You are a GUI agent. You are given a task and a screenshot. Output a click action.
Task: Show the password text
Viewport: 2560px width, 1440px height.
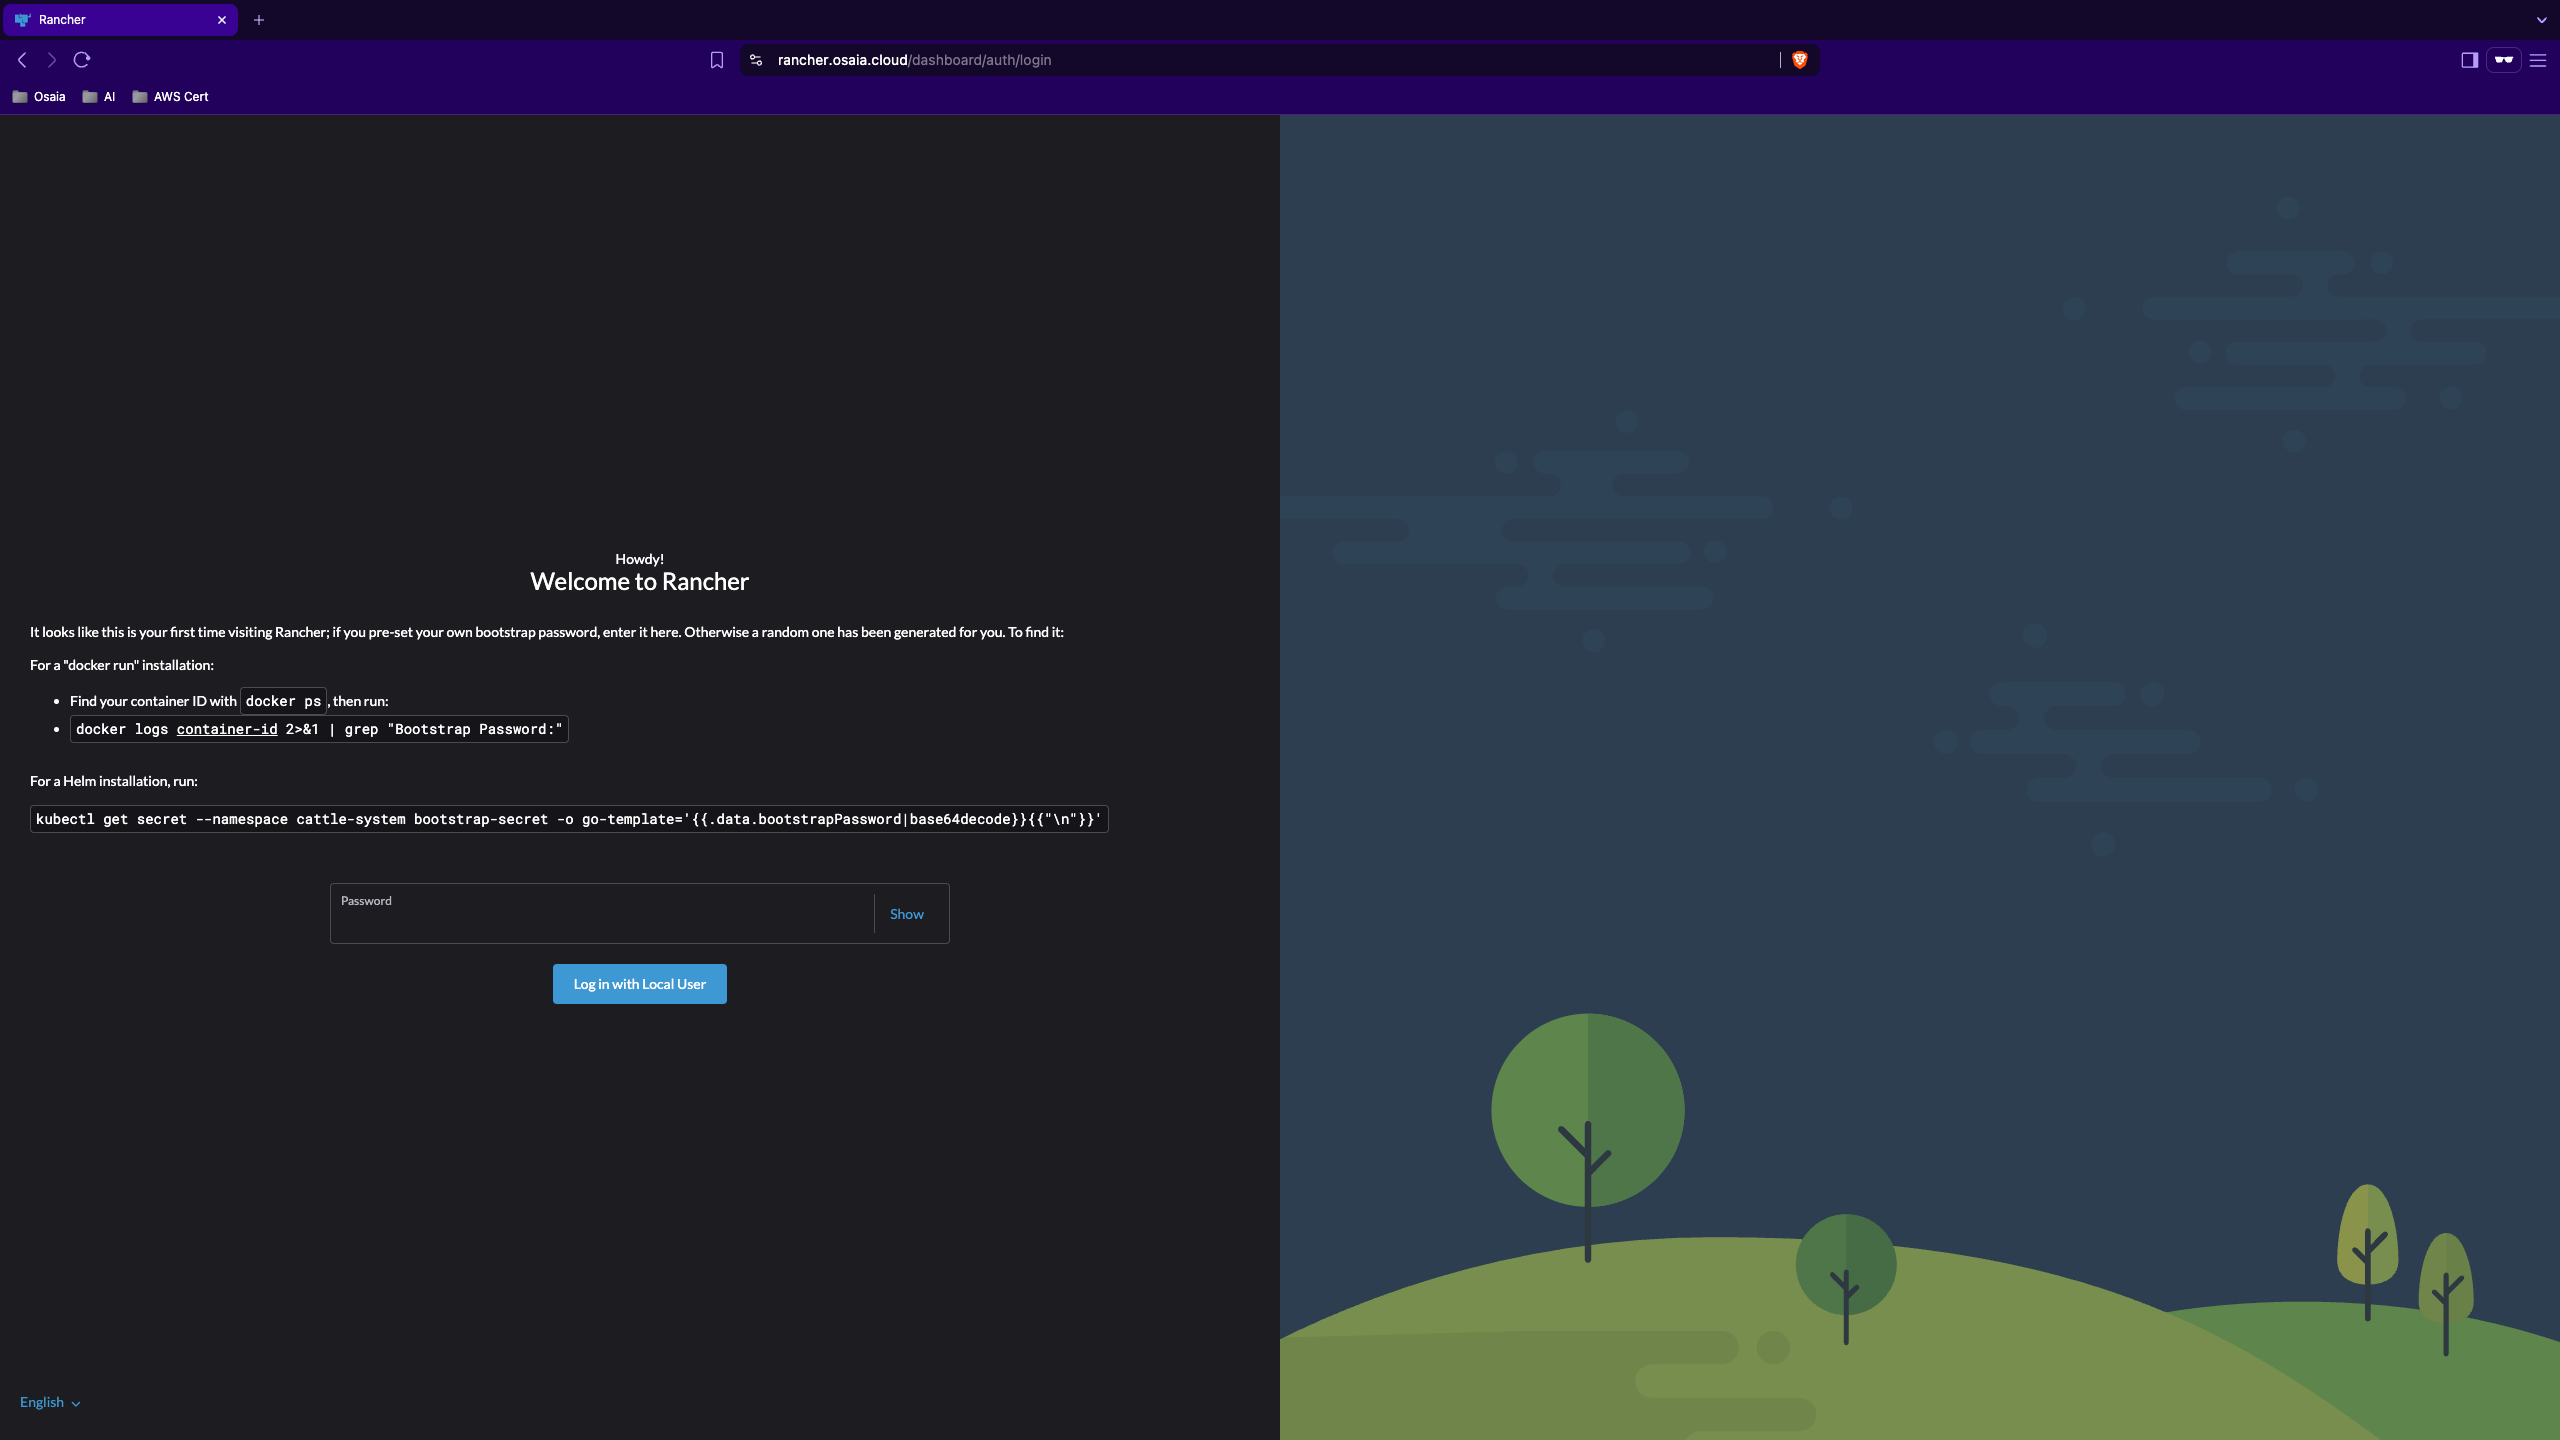906,914
